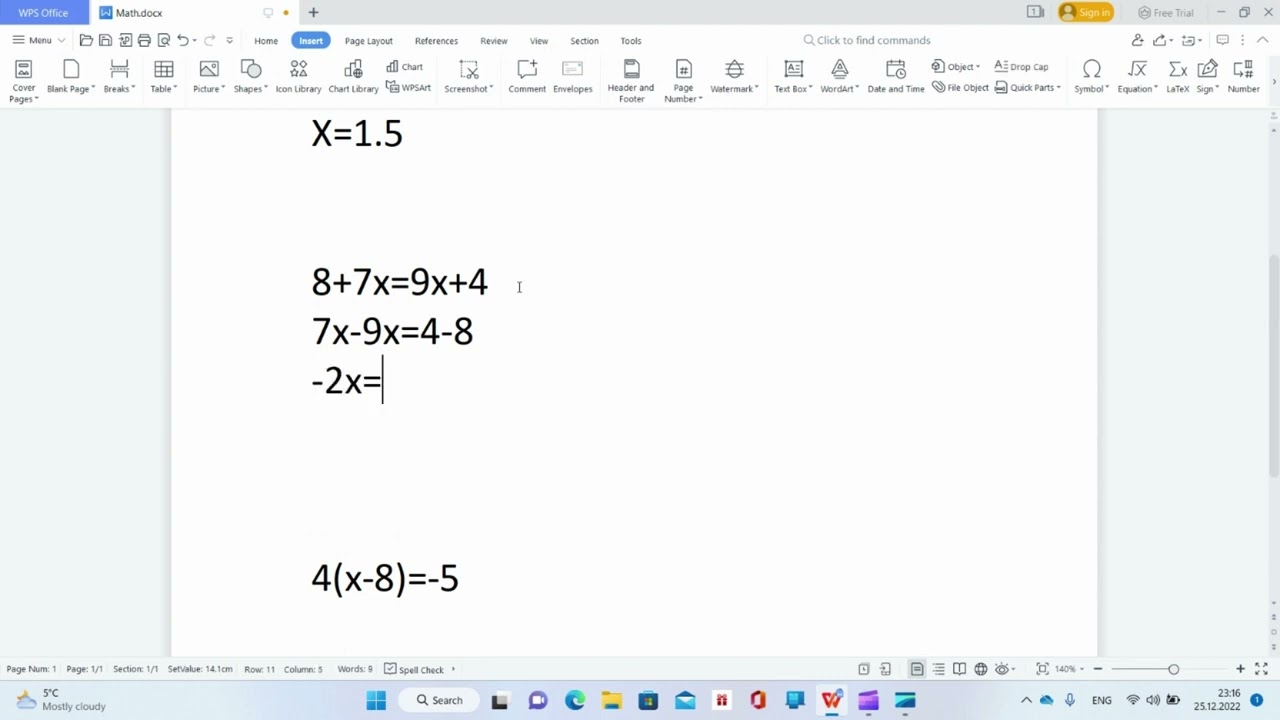Switch to the Review tab
The height and width of the screenshot is (720, 1280).
[x=493, y=41]
